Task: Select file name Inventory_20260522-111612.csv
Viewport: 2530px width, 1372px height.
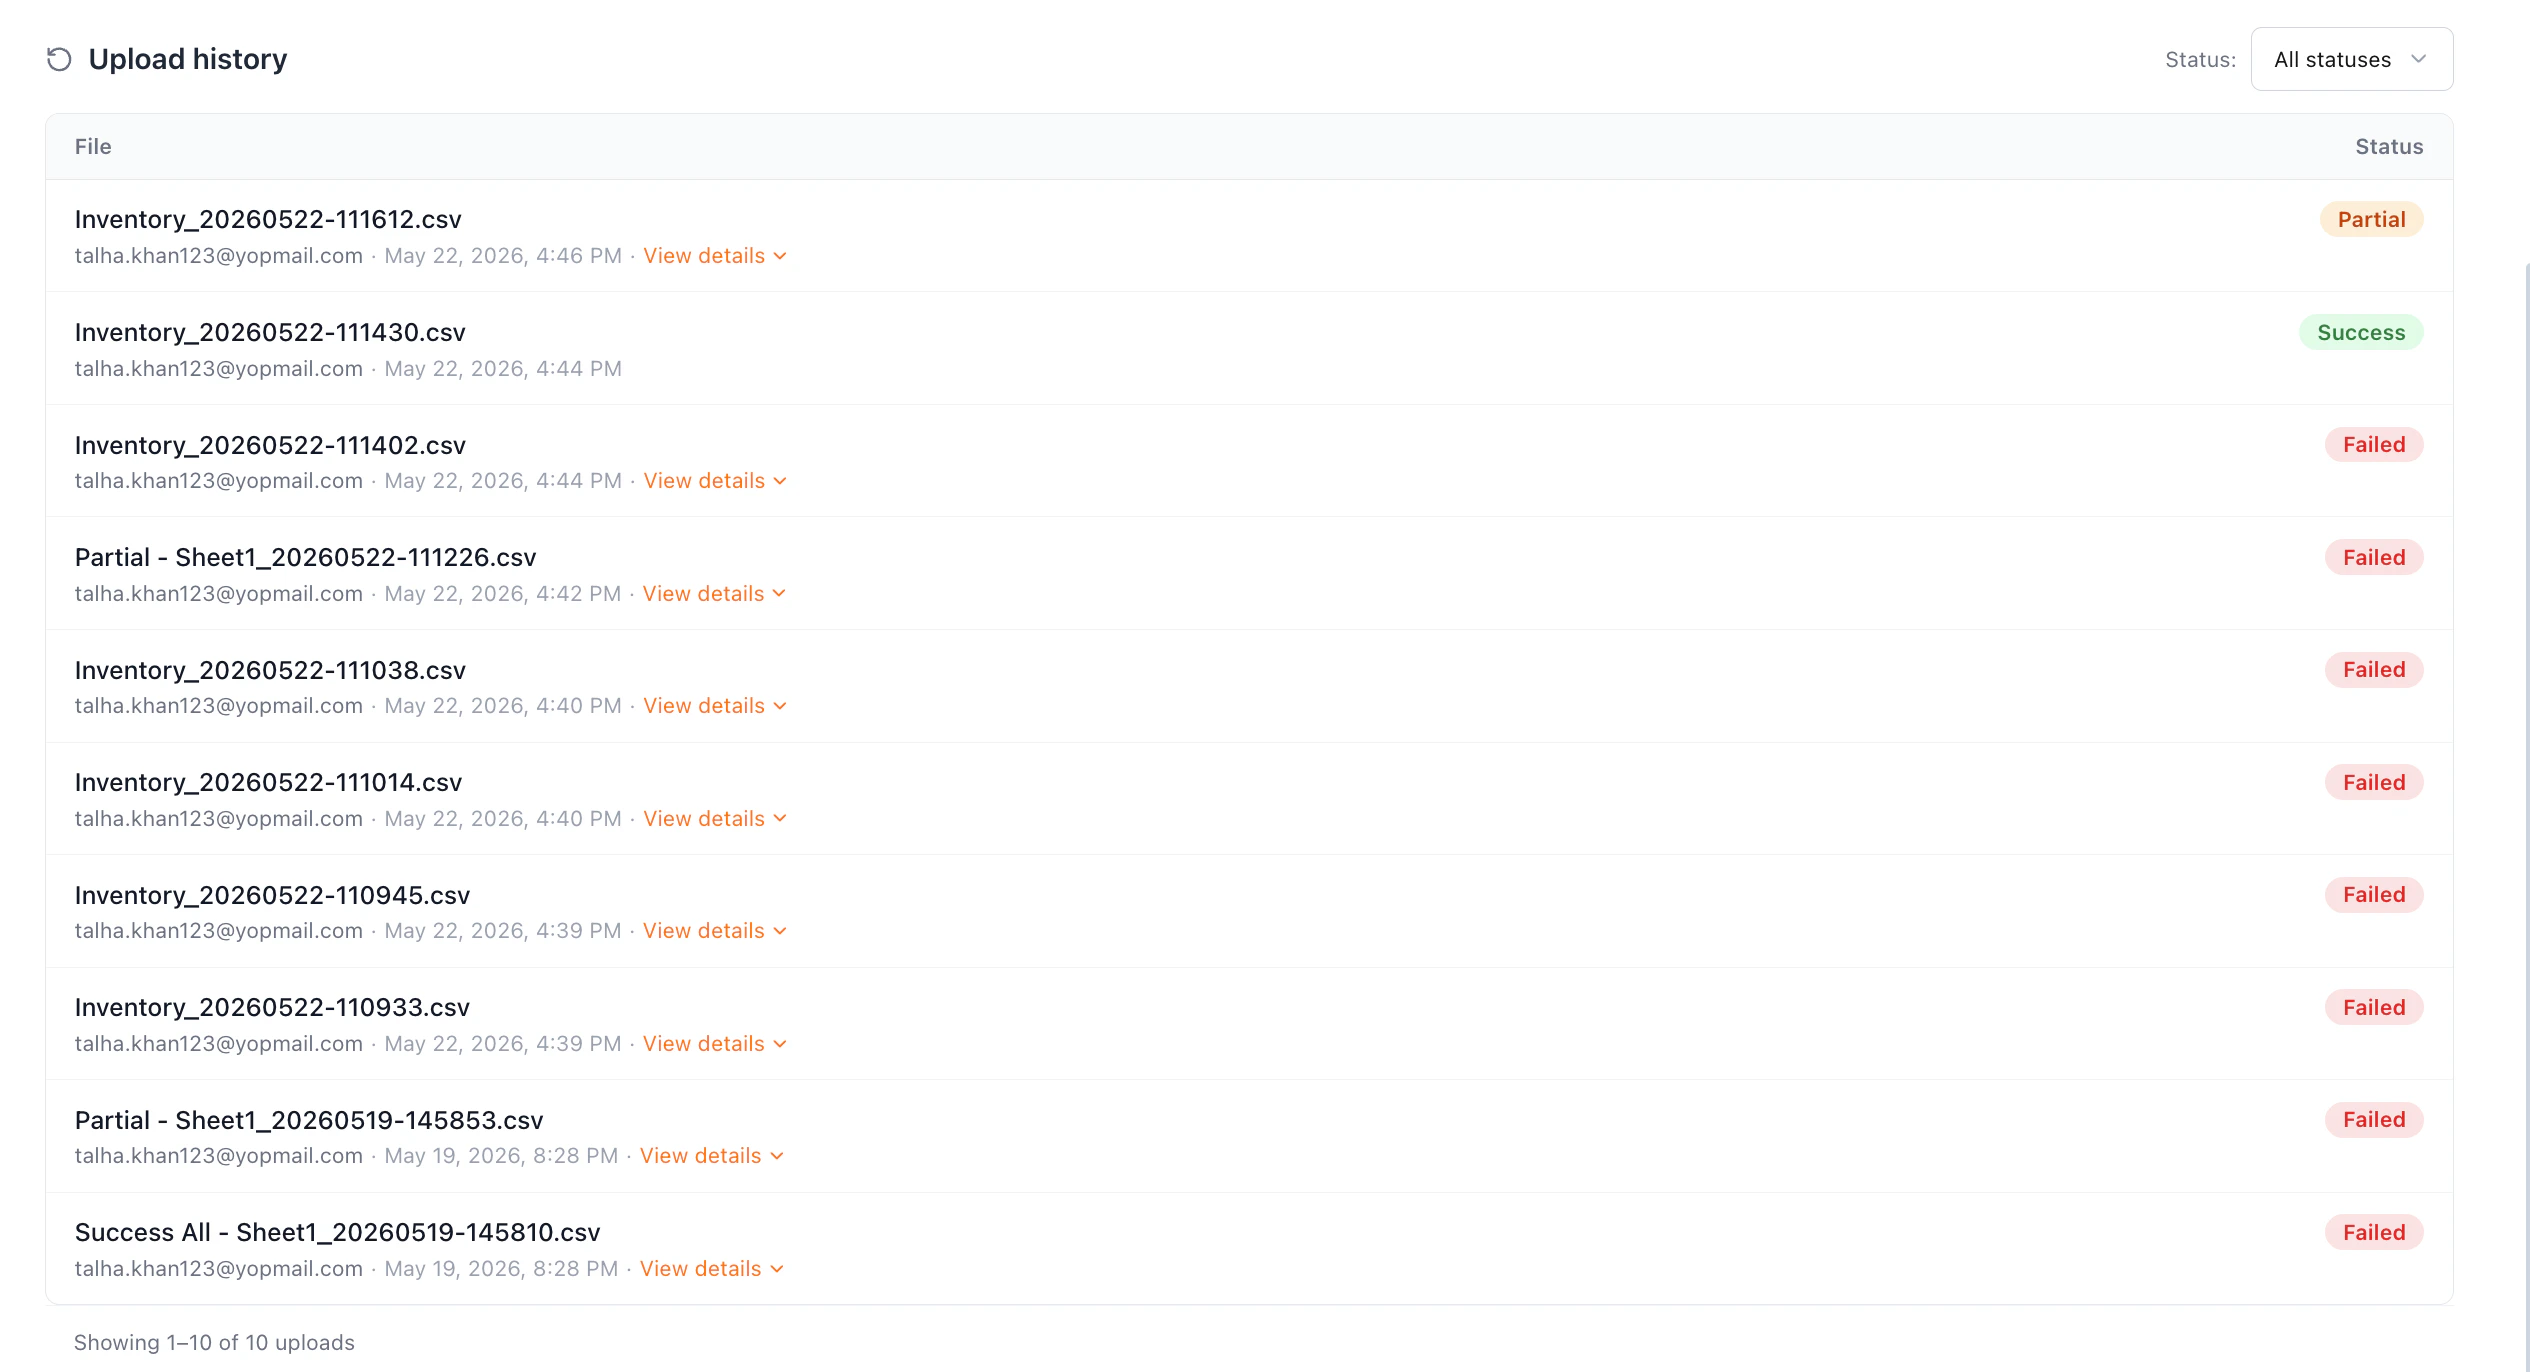Action: (268, 220)
